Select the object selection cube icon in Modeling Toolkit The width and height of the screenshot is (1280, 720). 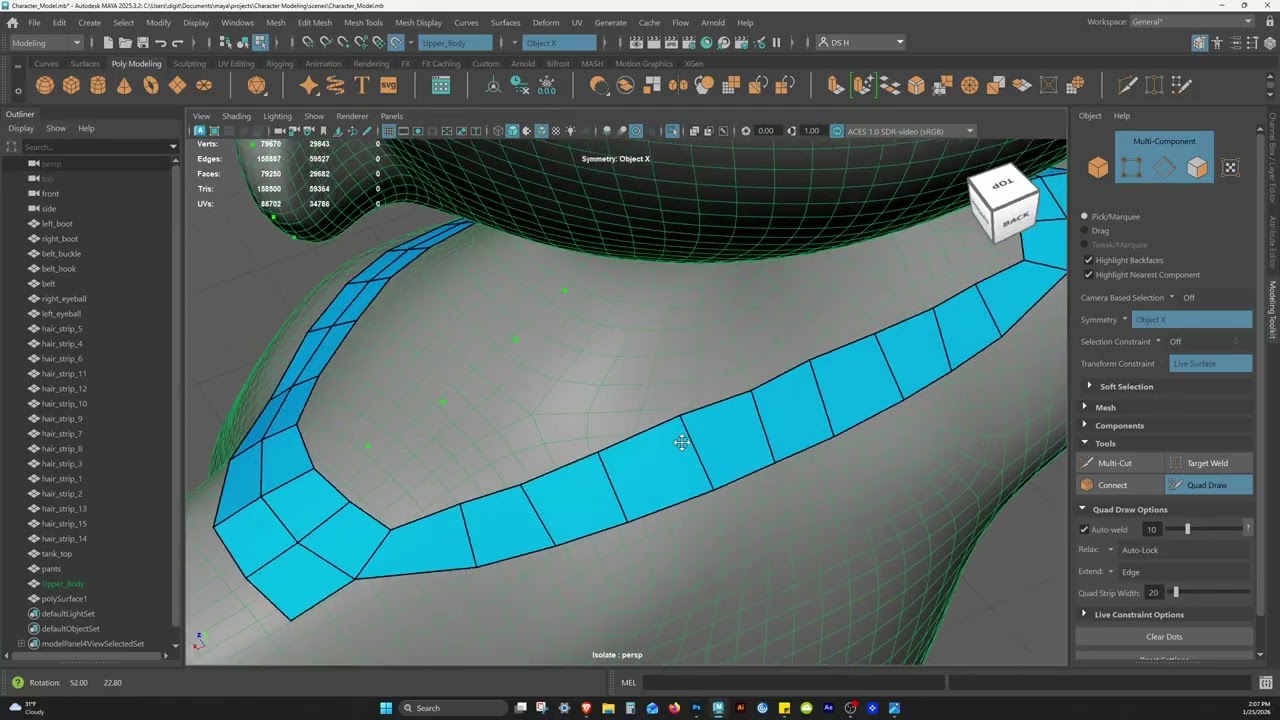coord(1098,168)
